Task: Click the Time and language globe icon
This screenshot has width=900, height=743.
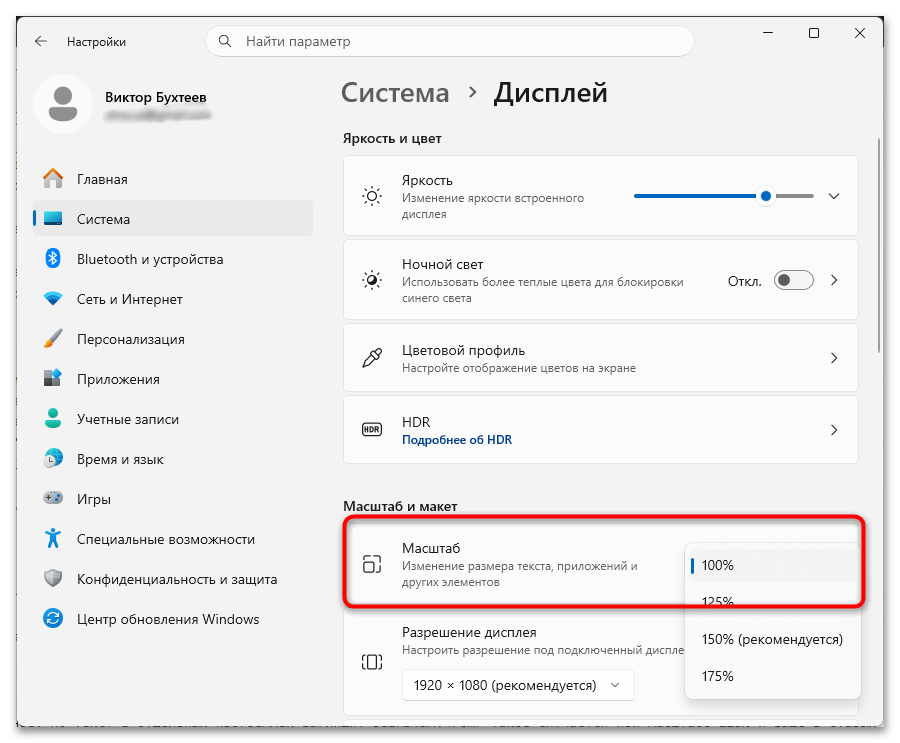Action: tap(53, 458)
